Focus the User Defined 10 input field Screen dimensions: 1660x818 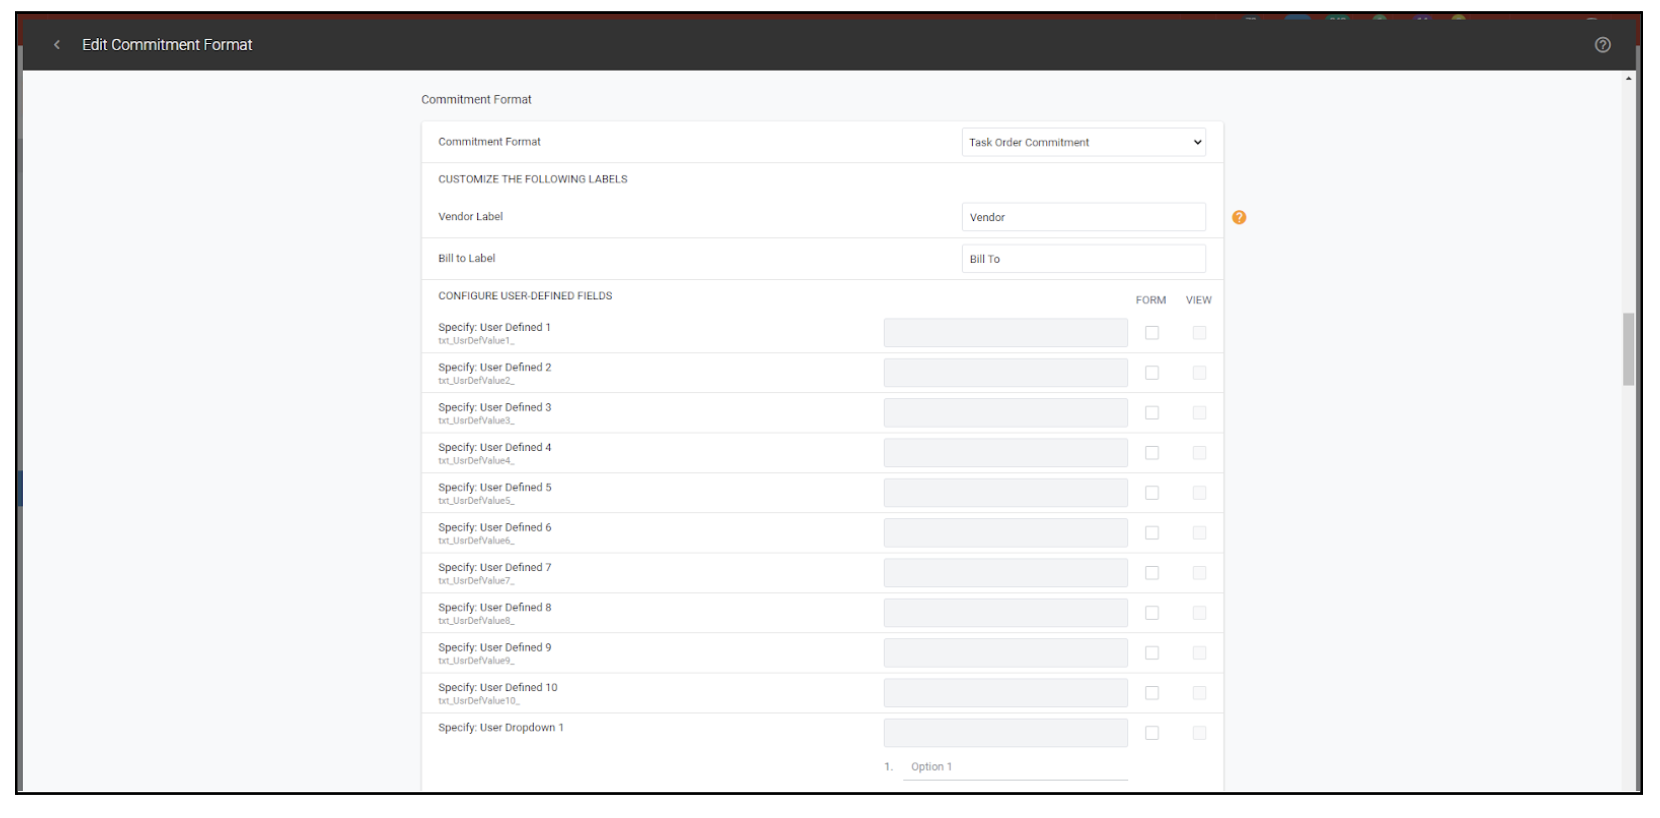[x=1005, y=693]
